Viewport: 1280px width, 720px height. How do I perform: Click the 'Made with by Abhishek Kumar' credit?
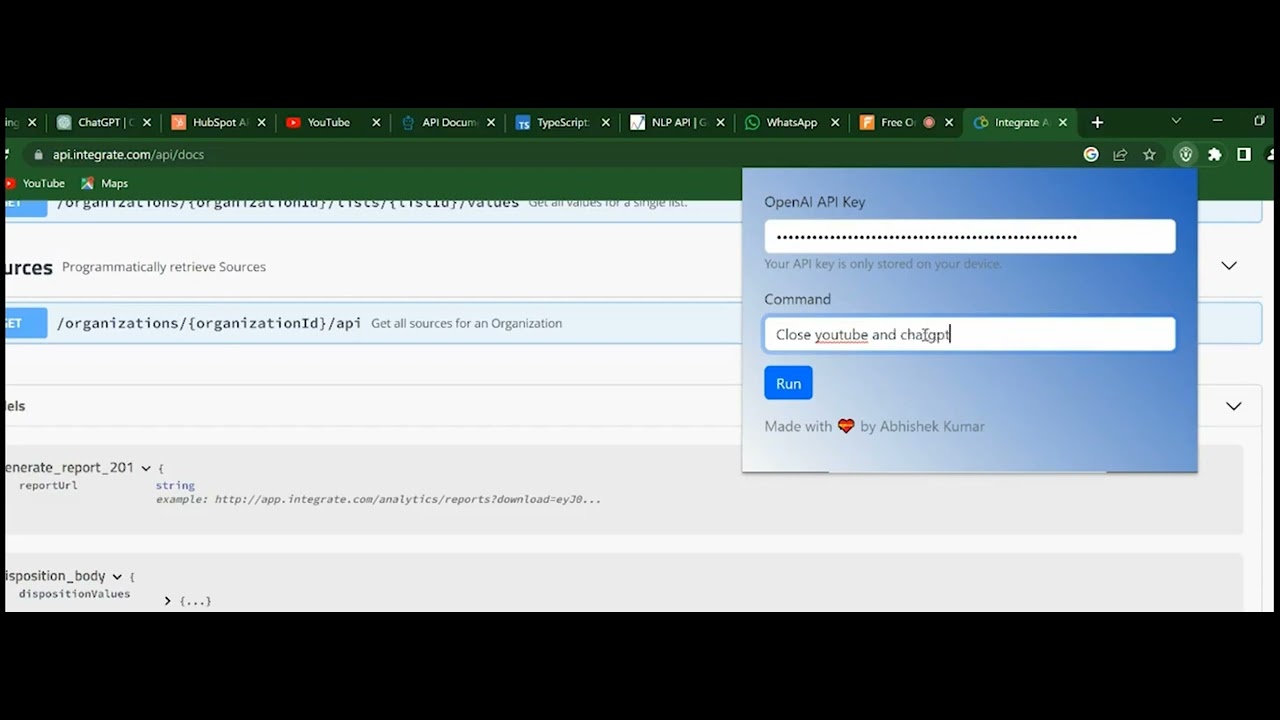[x=874, y=426]
